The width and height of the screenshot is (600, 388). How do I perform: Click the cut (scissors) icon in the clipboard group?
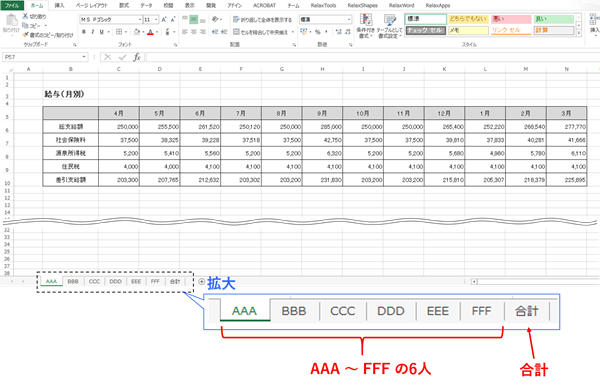pyautogui.click(x=26, y=16)
